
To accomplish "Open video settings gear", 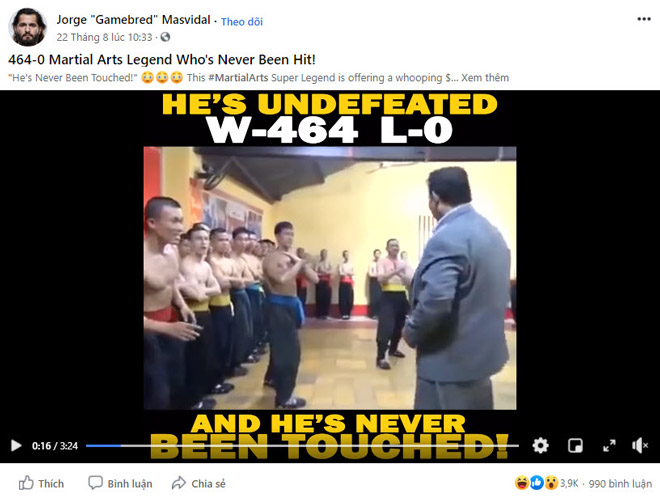I will tap(540, 445).
